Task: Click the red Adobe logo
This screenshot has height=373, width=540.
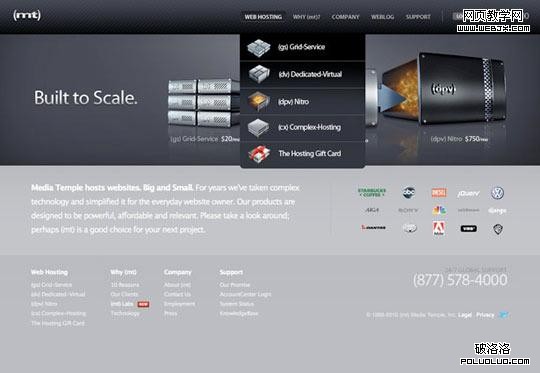Action: [x=439, y=228]
